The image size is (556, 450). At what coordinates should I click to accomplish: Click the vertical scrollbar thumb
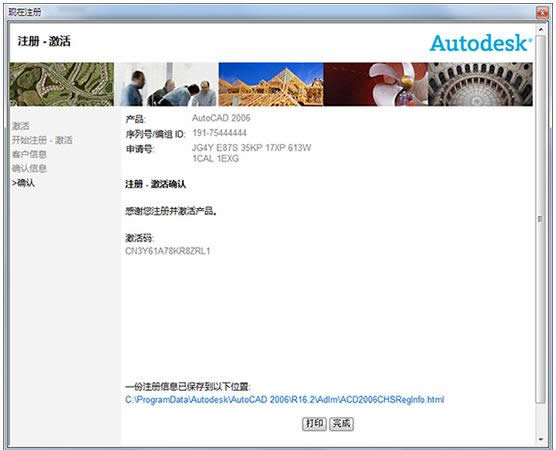tap(541, 219)
